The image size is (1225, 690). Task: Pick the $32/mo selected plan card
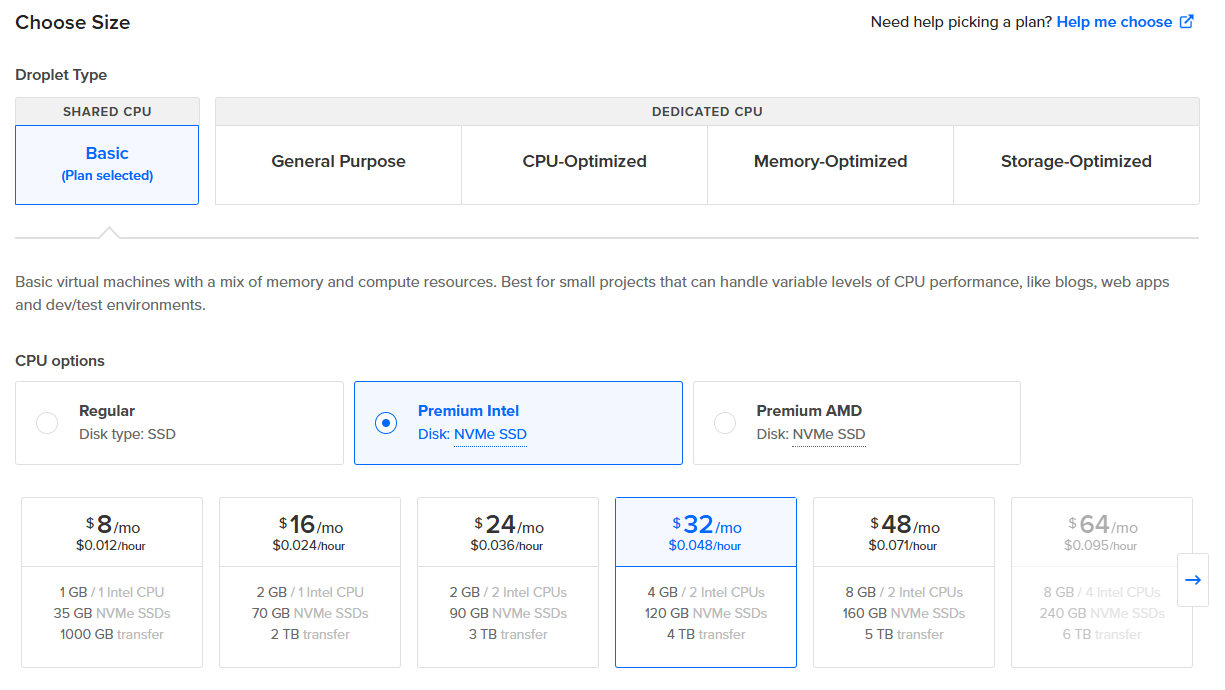(x=706, y=582)
